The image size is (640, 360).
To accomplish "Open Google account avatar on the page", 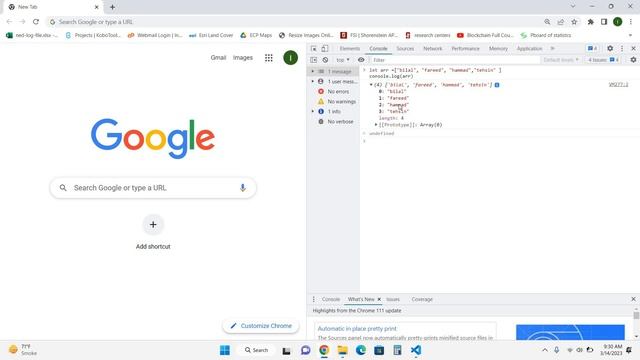I will pos(290,58).
